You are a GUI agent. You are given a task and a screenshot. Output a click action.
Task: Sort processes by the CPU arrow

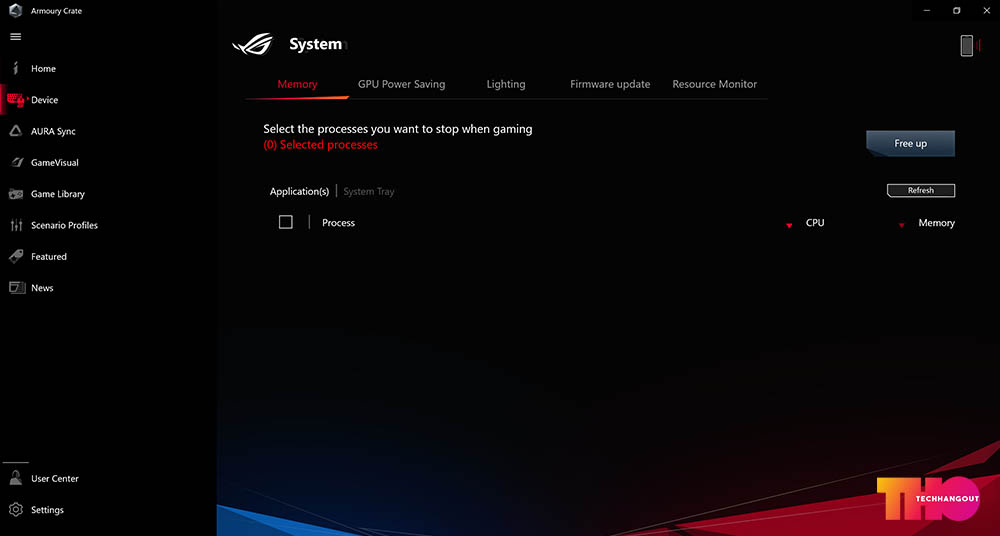(789, 225)
